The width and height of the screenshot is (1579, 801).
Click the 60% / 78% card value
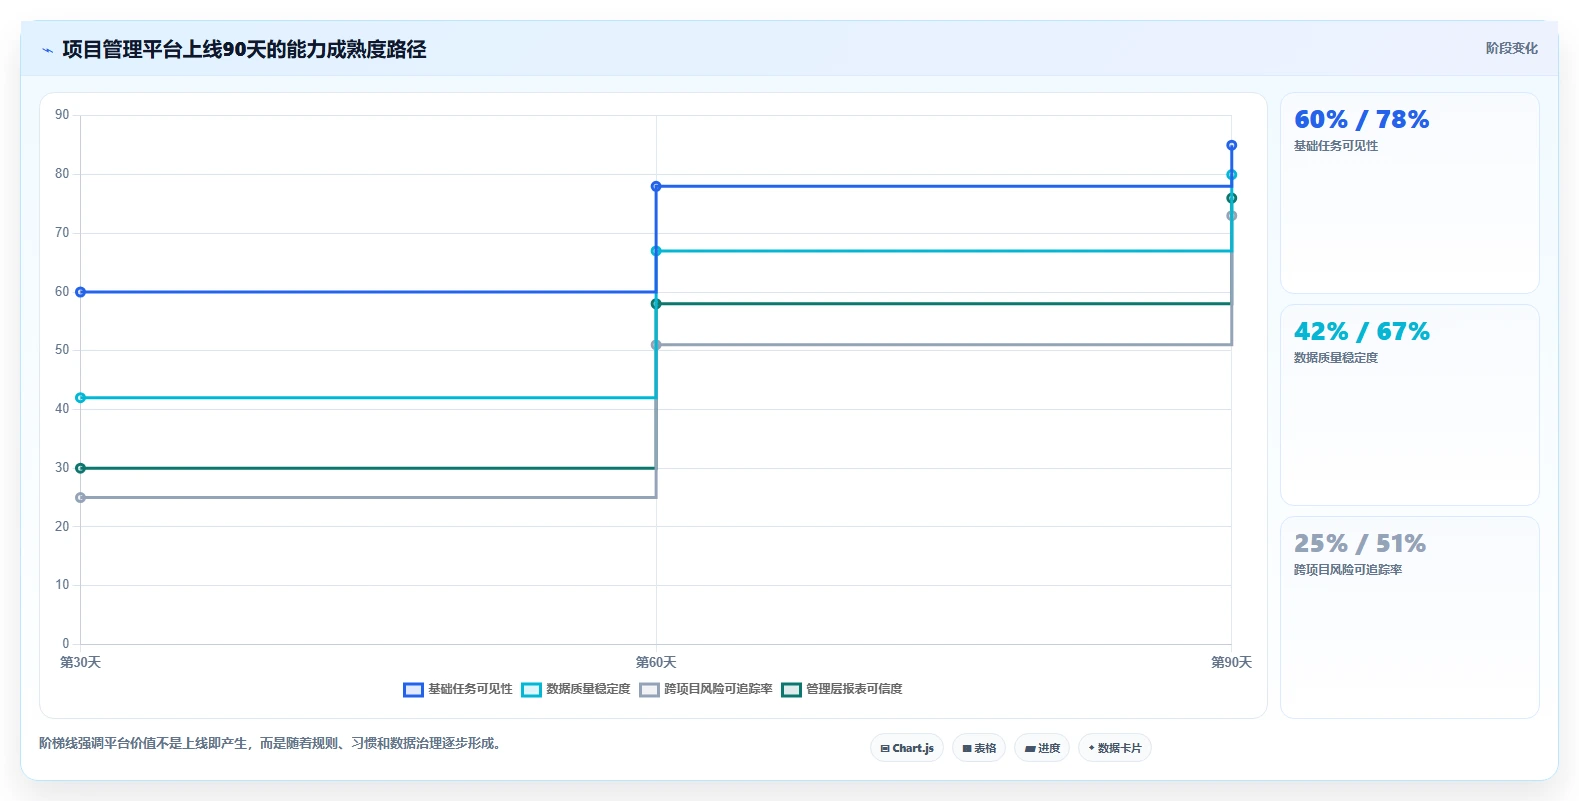pos(1361,120)
